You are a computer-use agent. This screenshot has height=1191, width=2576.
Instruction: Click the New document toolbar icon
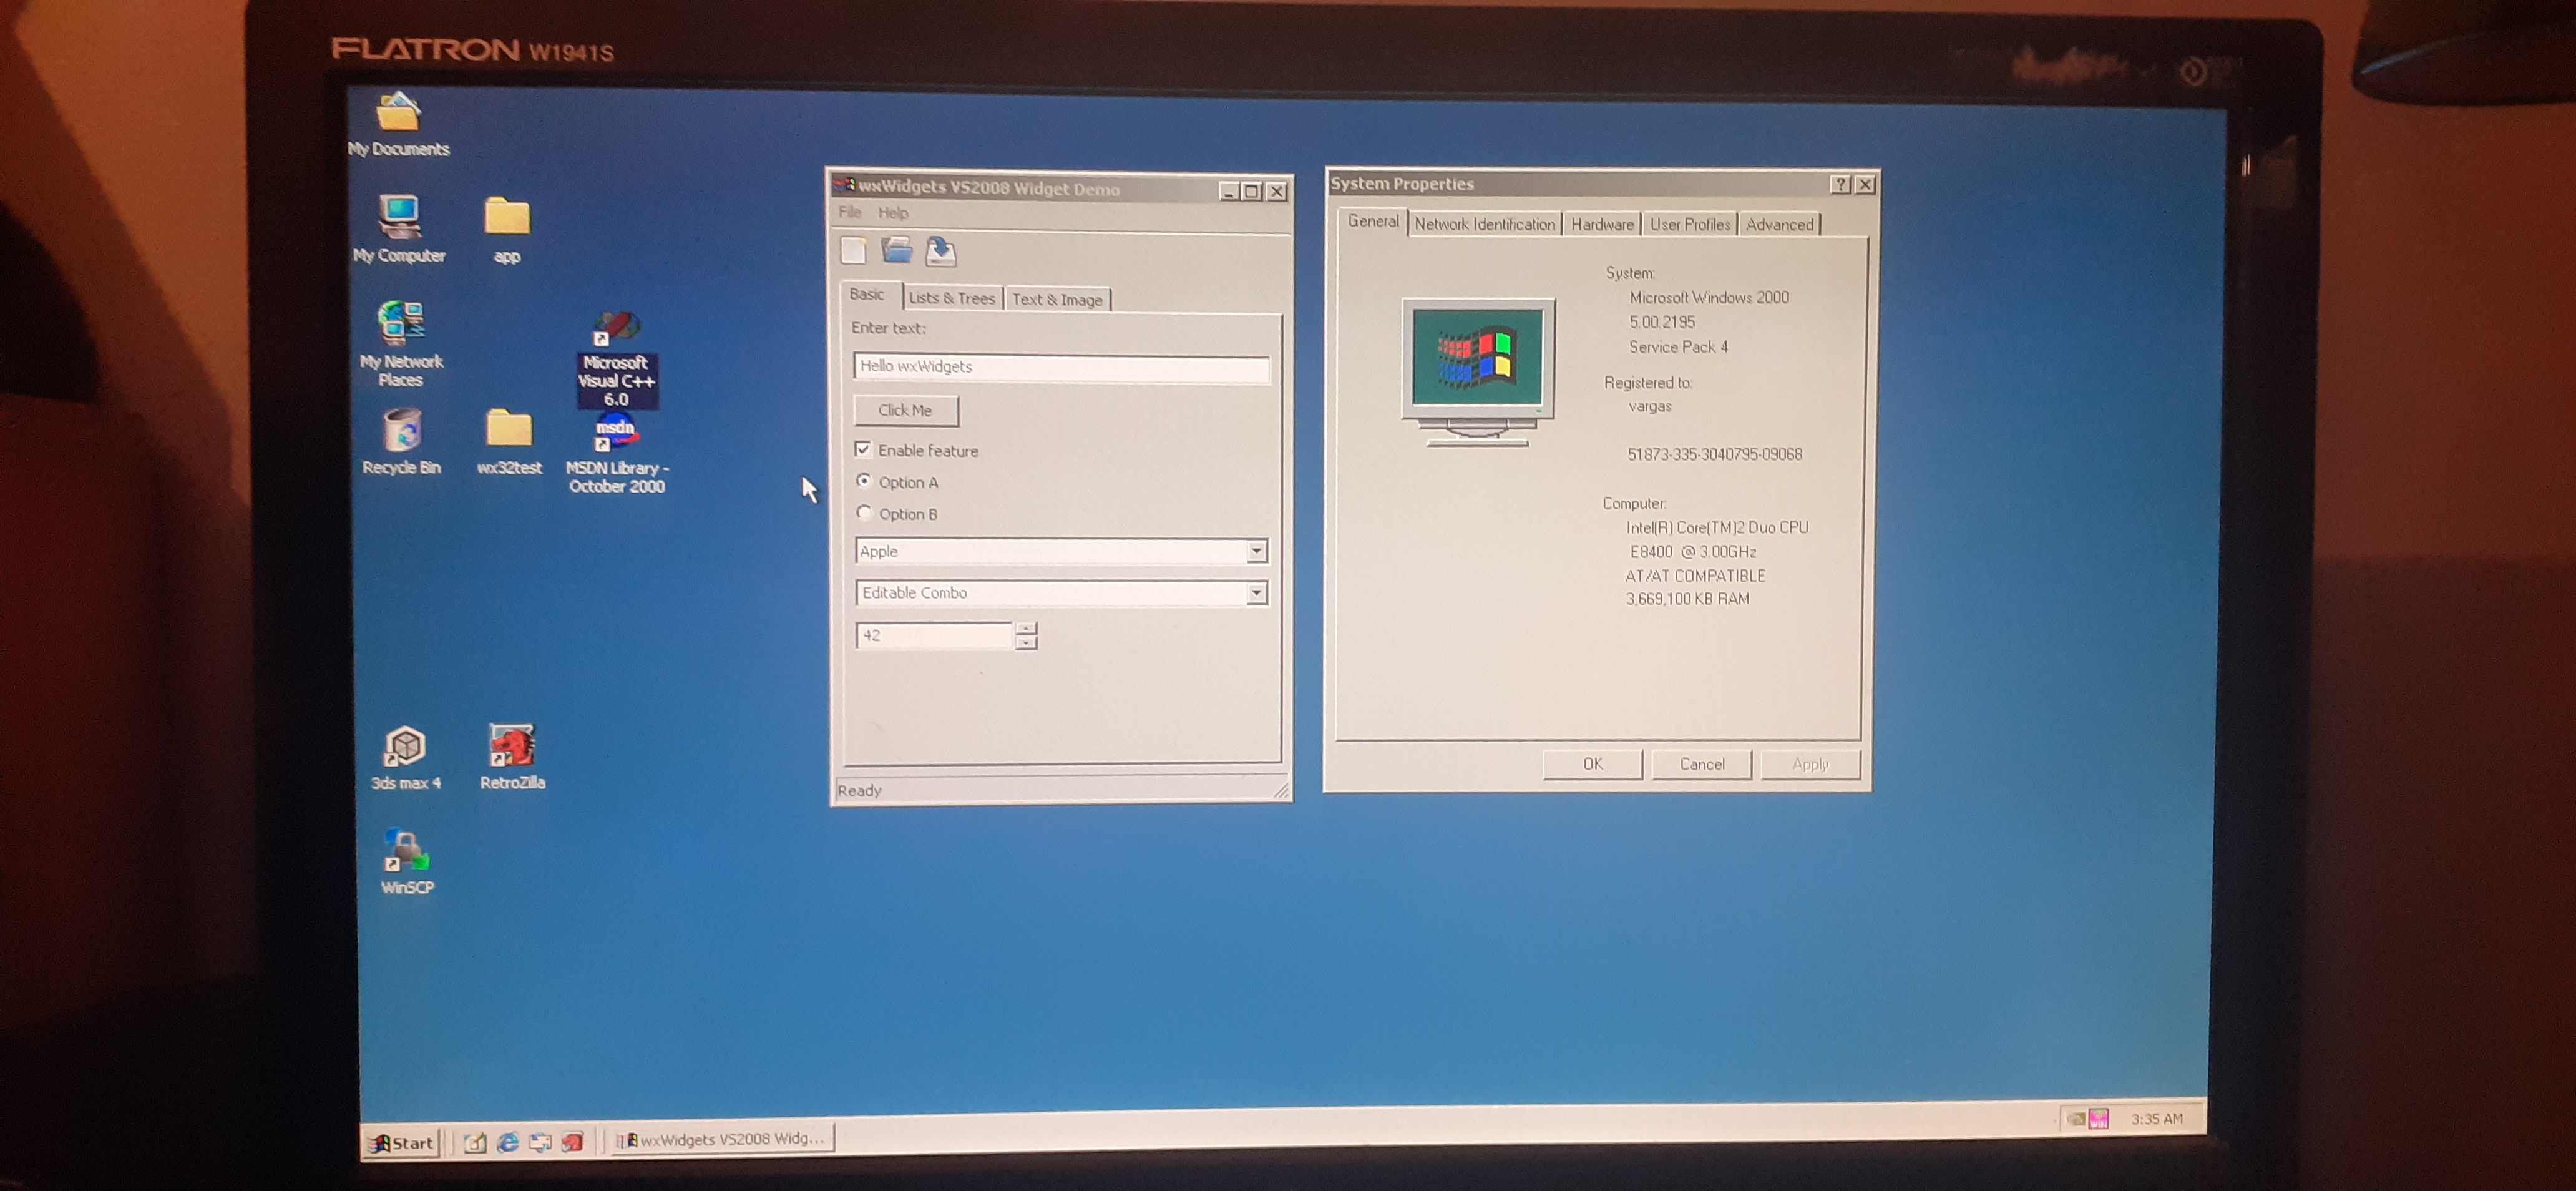[x=853, y=251]
